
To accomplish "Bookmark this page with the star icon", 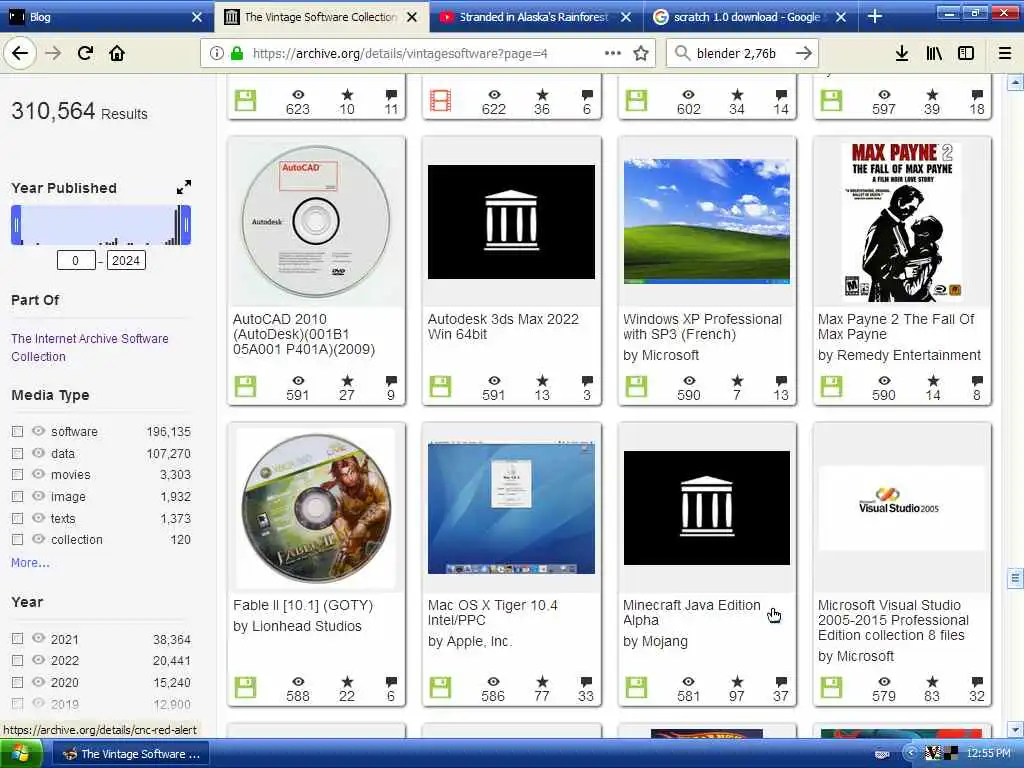I will [641, 54].
